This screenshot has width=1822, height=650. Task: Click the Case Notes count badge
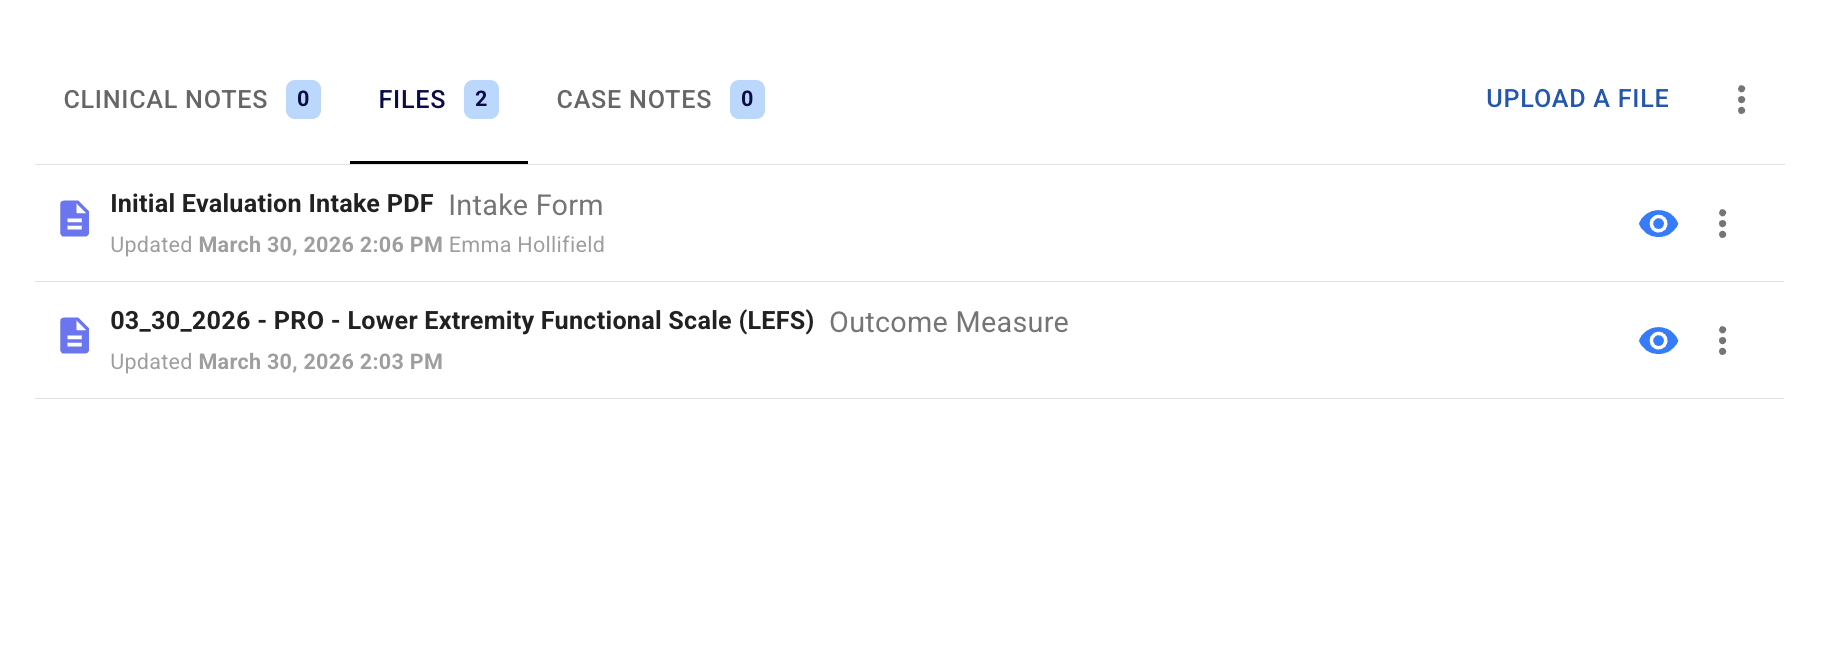pos(747,99)
